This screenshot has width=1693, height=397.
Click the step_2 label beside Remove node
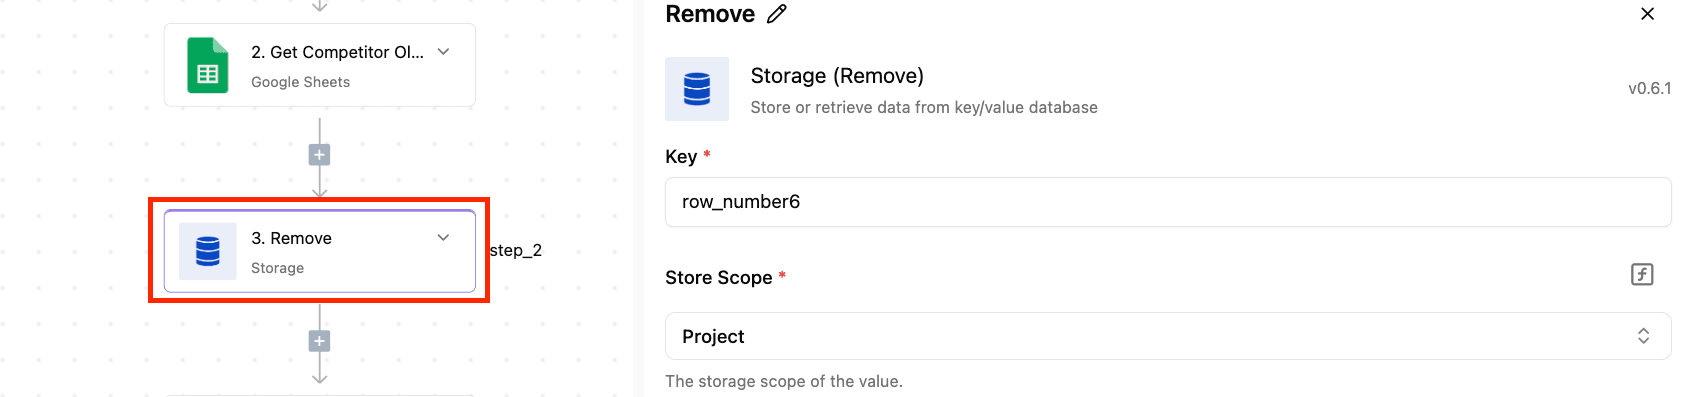tap(516, 250)
